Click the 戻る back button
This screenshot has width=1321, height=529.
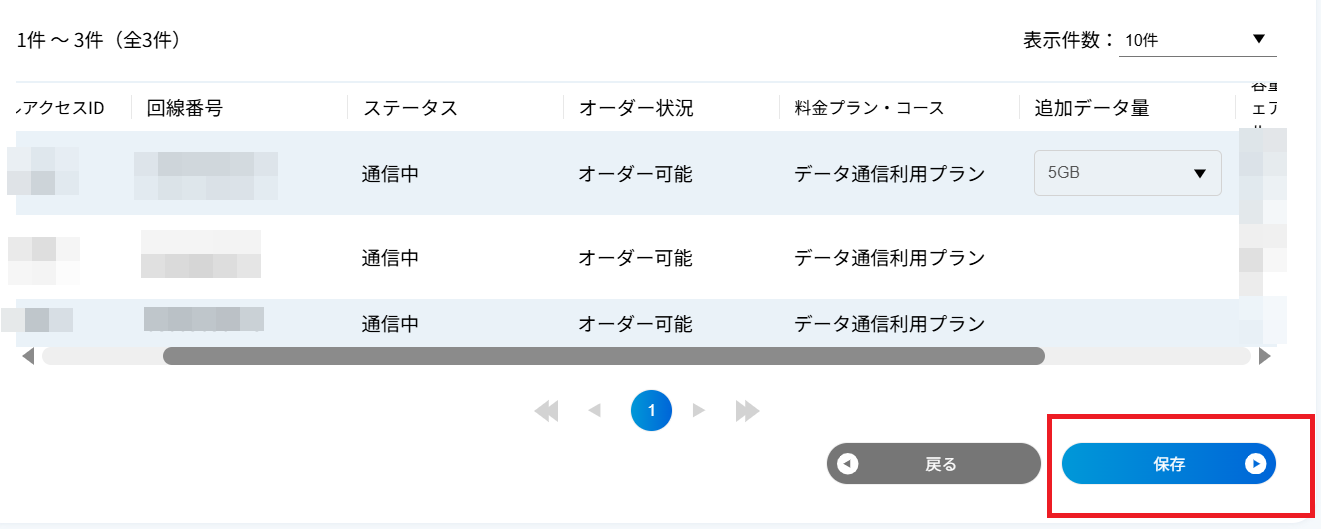[x=934, y=464]
